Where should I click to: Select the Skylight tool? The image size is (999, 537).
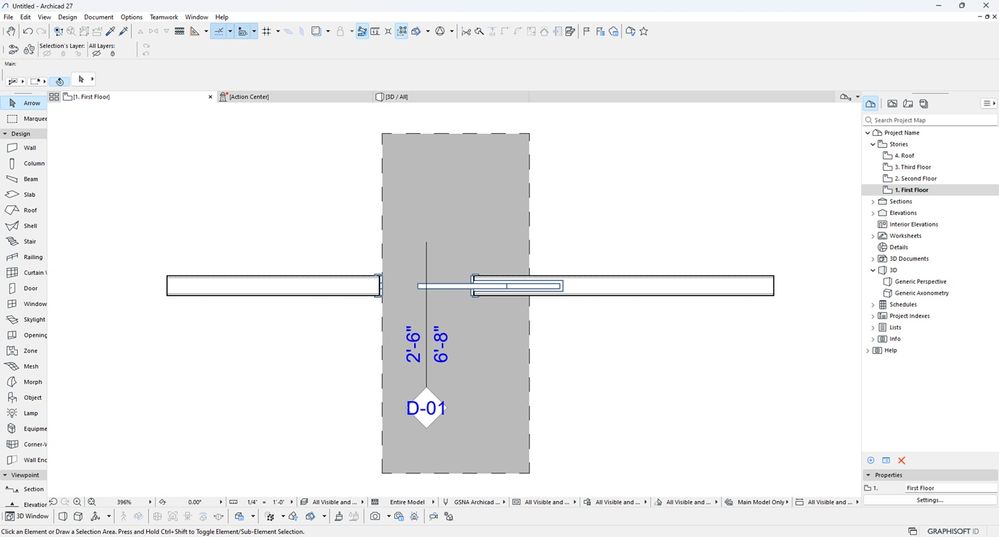click(x=24, y=319)
